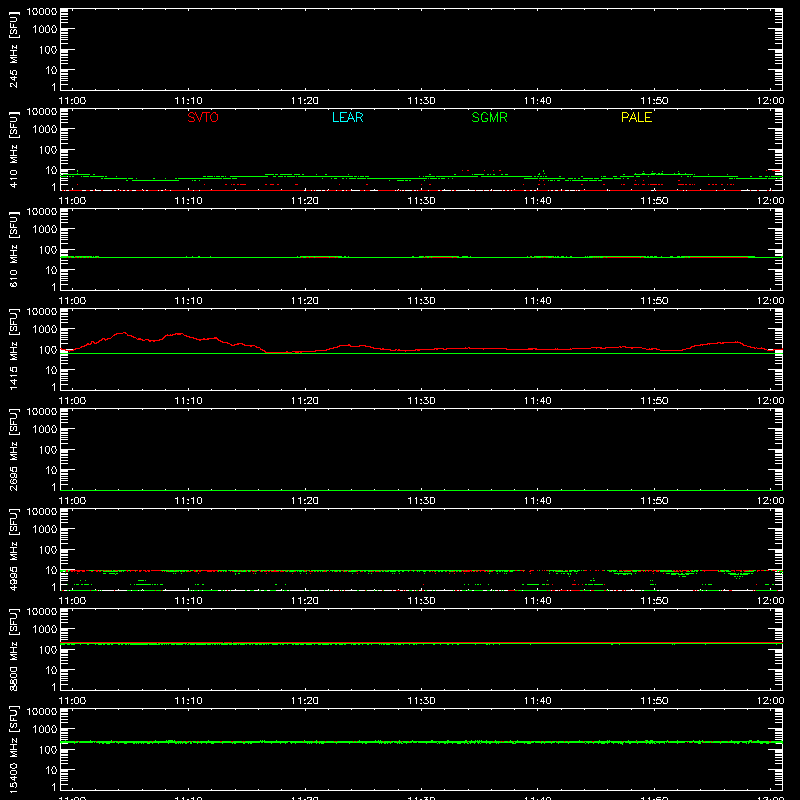This screenshot has width=800, height=800.
Task: Click the green dip near 11:57 on 4995 MHz plot
Action: click(738, 575)
